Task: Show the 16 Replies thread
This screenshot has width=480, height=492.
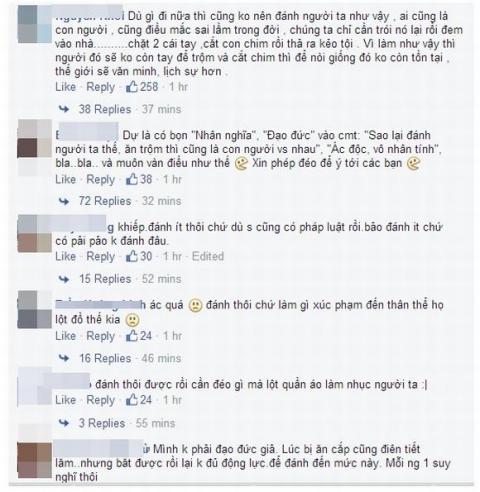Action: 105,358
